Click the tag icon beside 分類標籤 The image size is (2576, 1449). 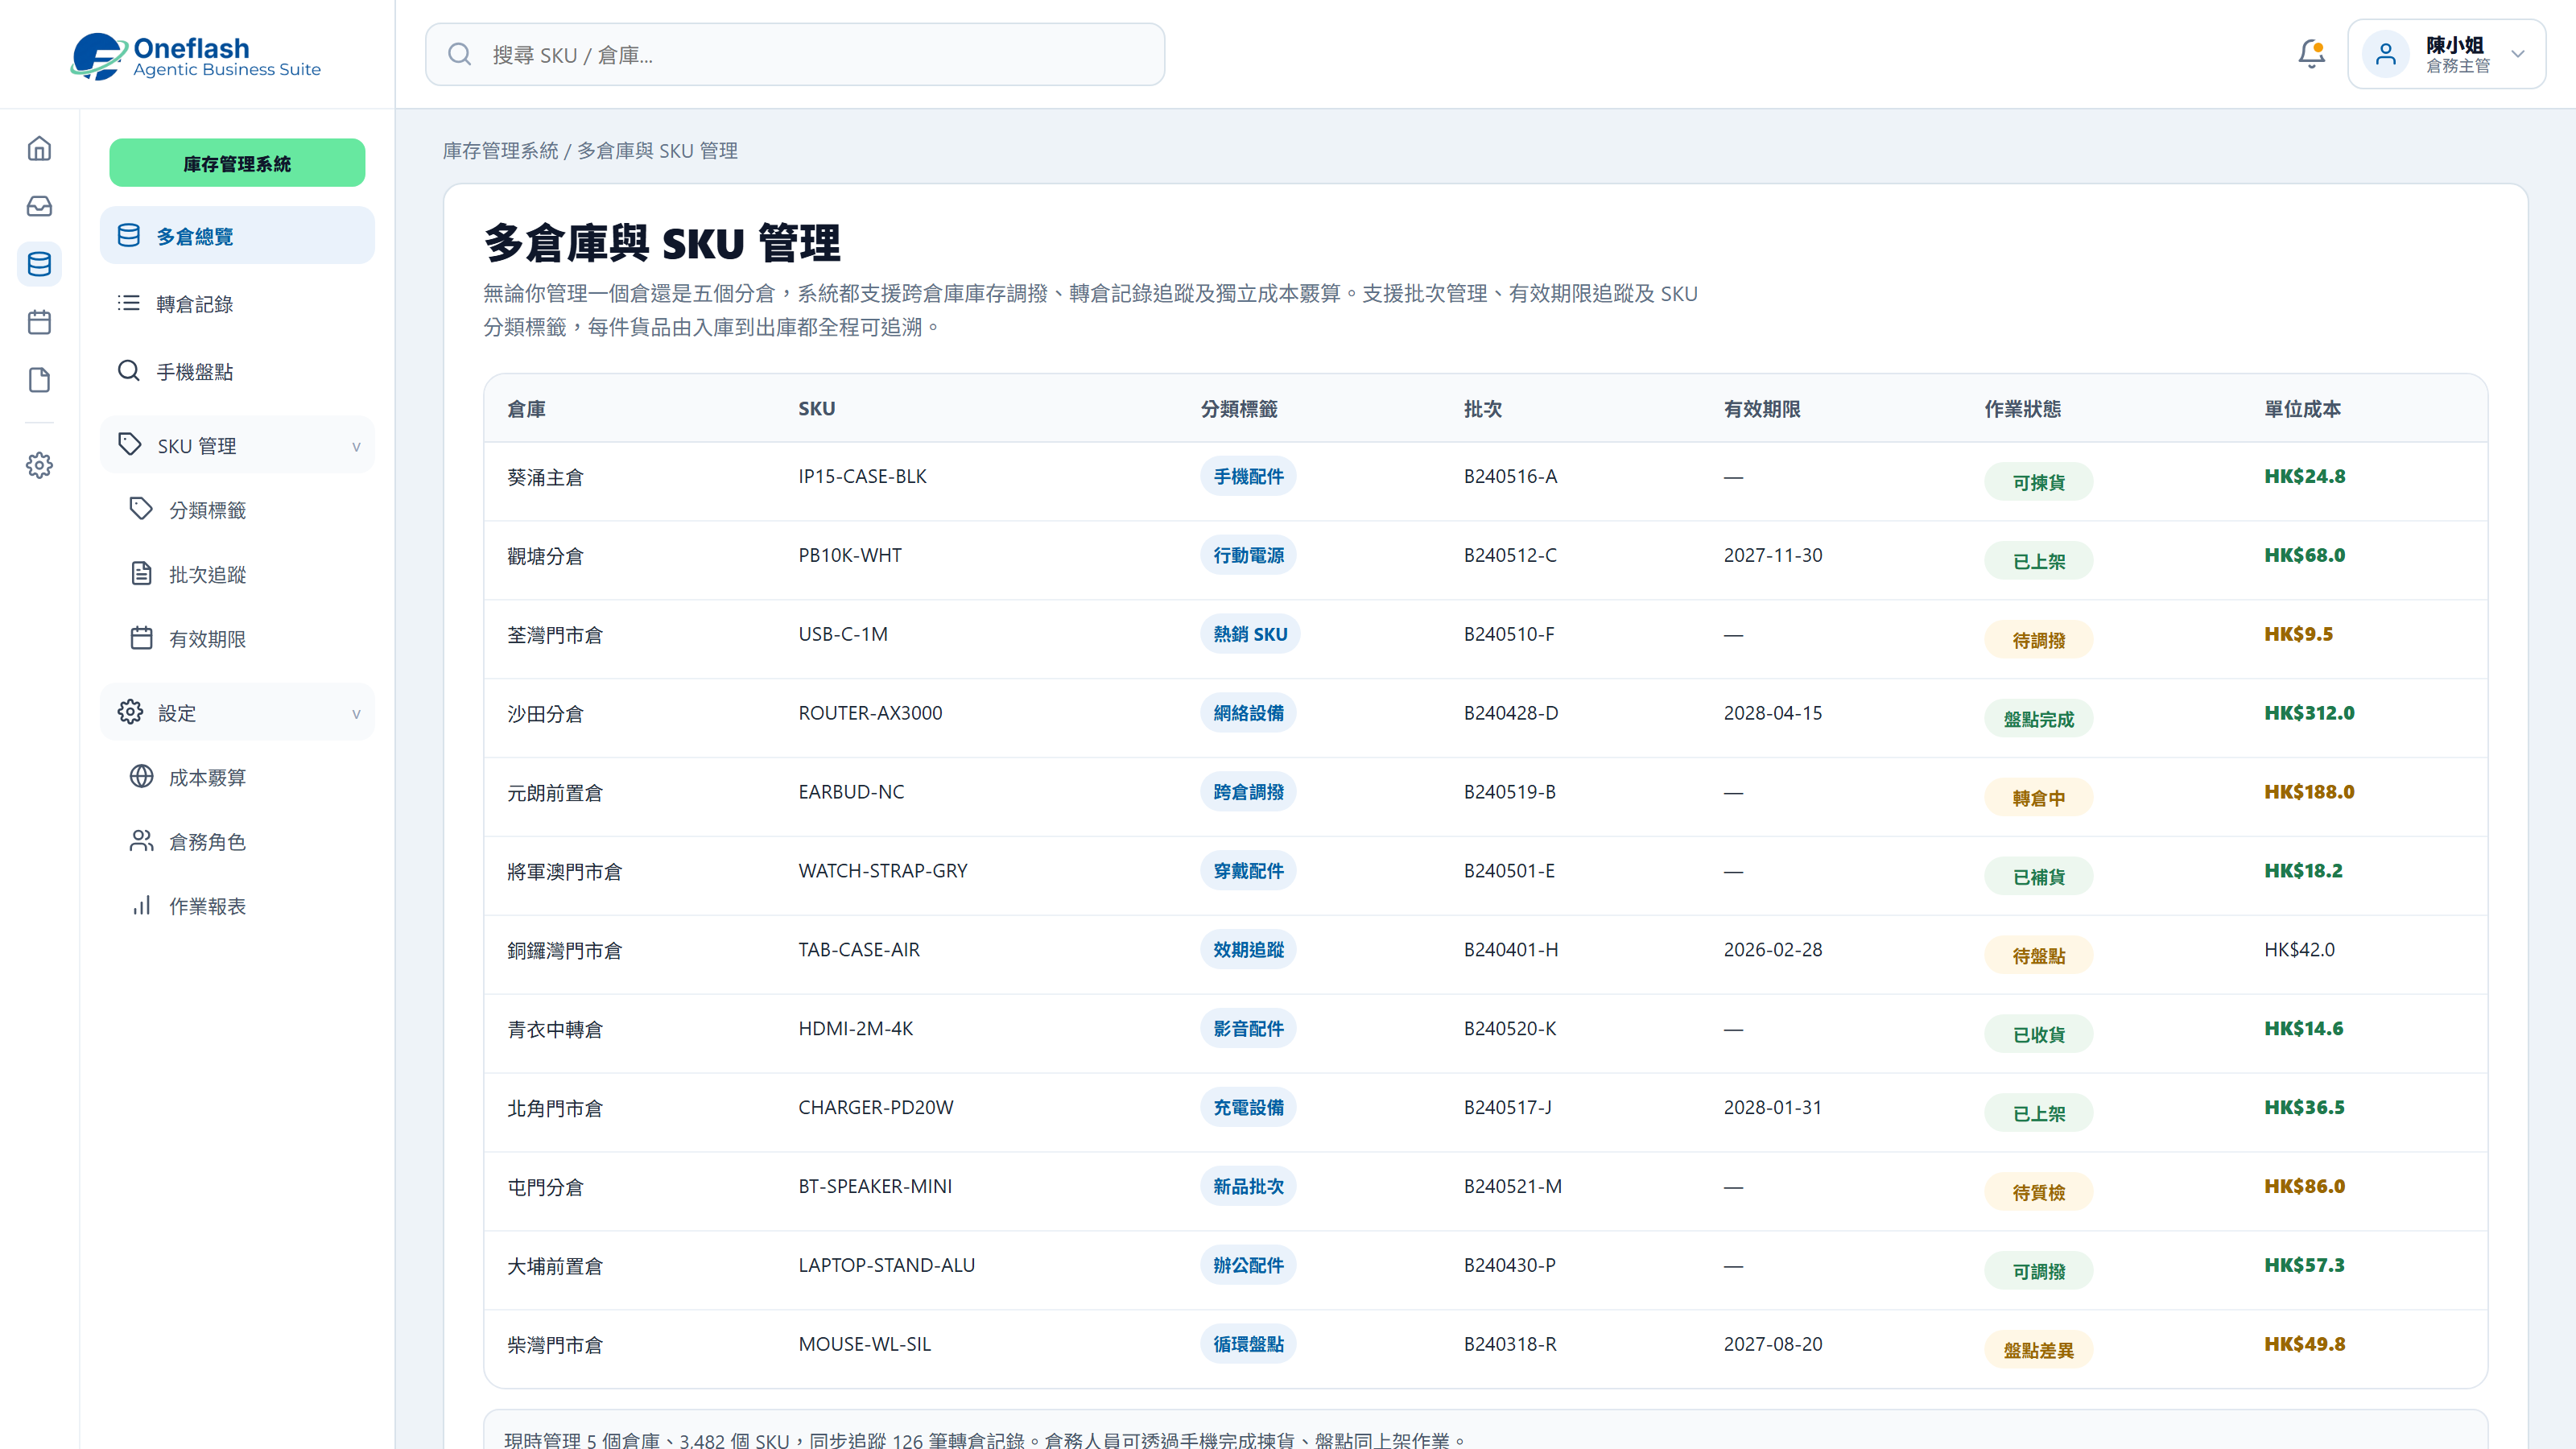pyautogui.click(x=141, y=509)
